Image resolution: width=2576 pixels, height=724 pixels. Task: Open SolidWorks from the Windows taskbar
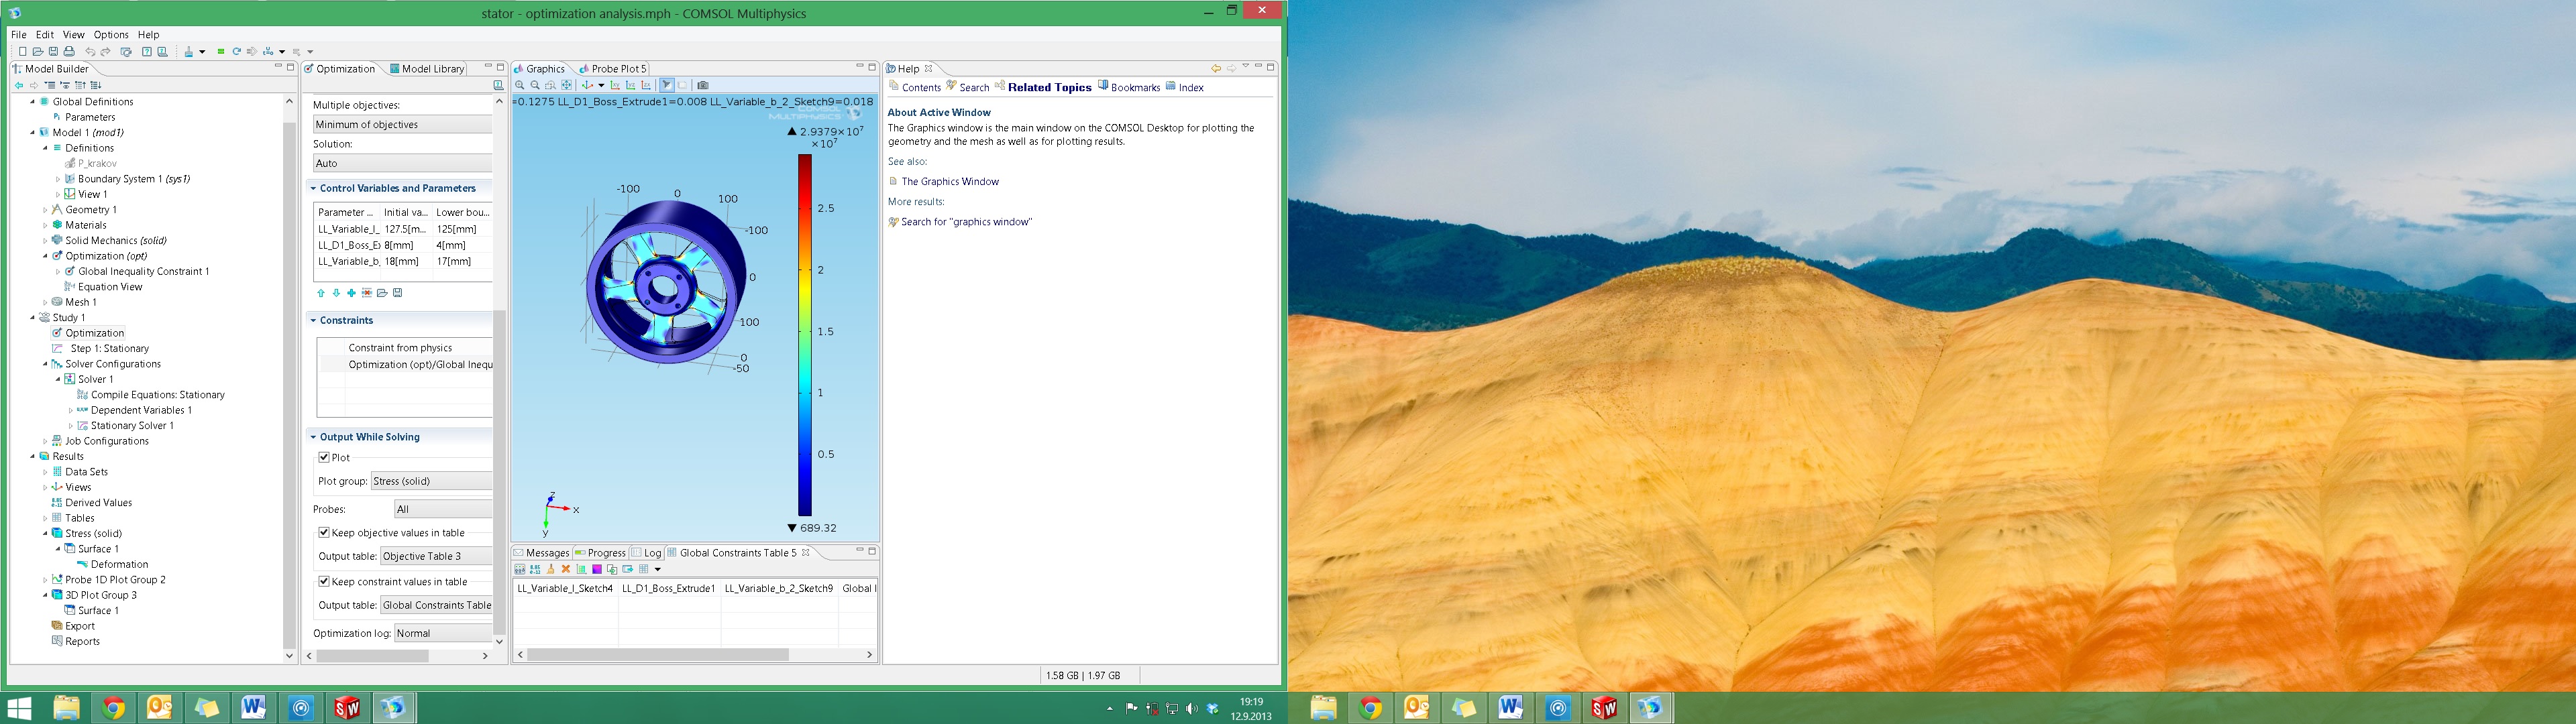pyautogui.click(x=347, y=708)
